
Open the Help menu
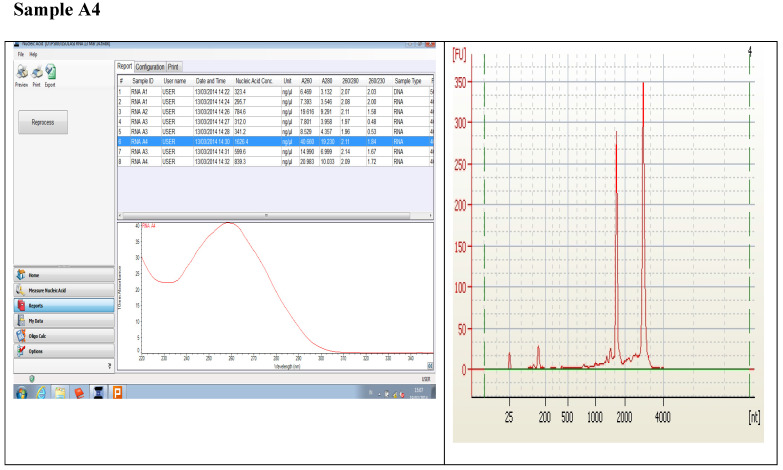33,54
